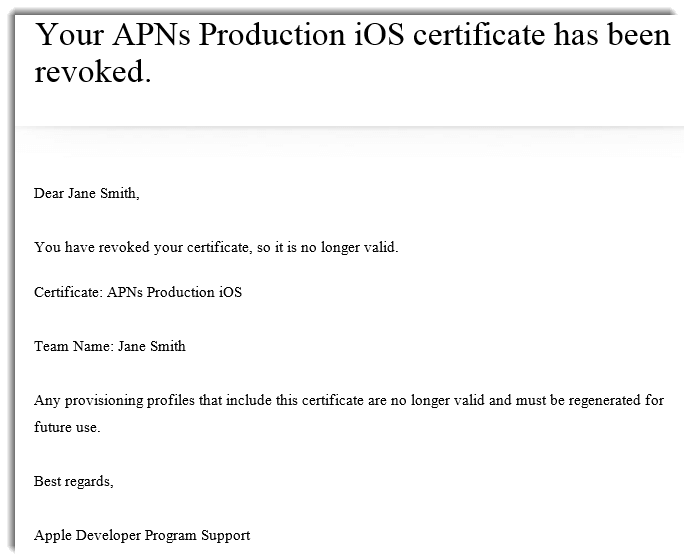
Task: Click the black bar at the left edge
Action: [x=7, y=300]
